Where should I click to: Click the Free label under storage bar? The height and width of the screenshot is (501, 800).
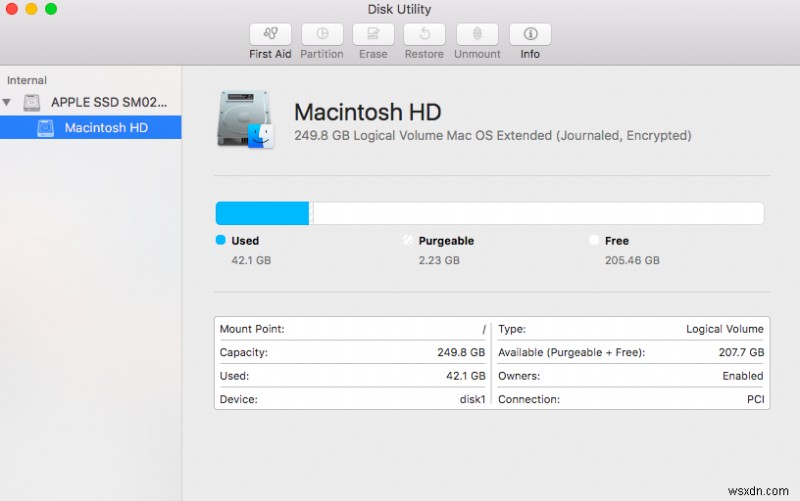[x=617, y=241]
